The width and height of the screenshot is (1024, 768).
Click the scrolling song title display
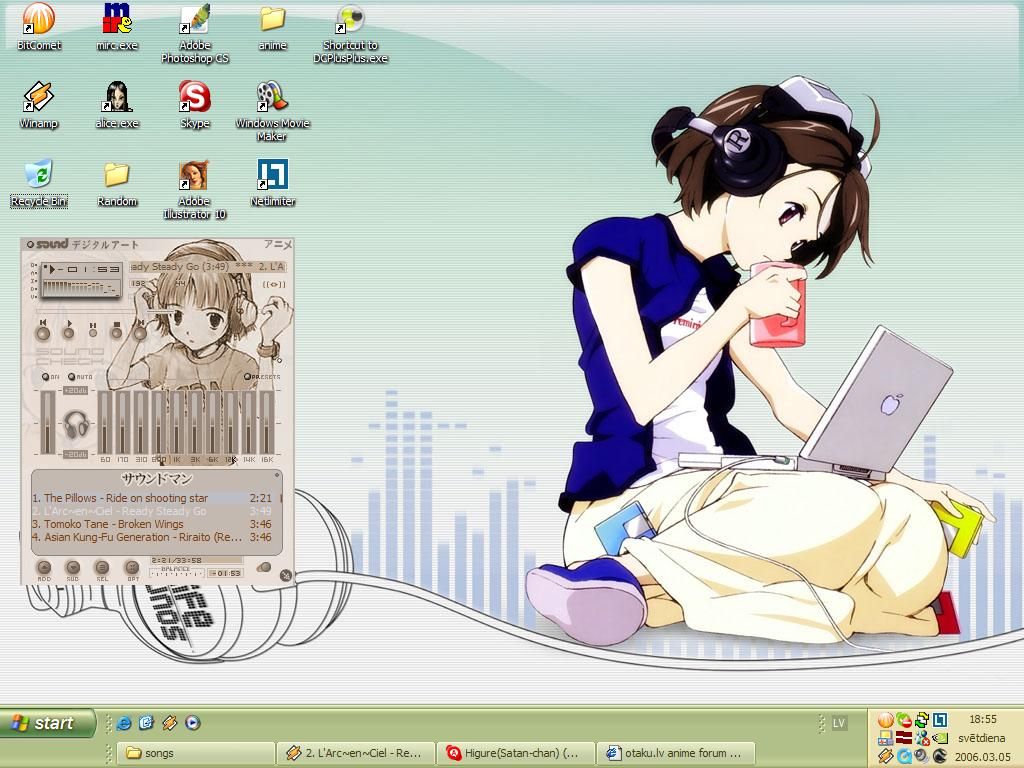tap(207, 266)
